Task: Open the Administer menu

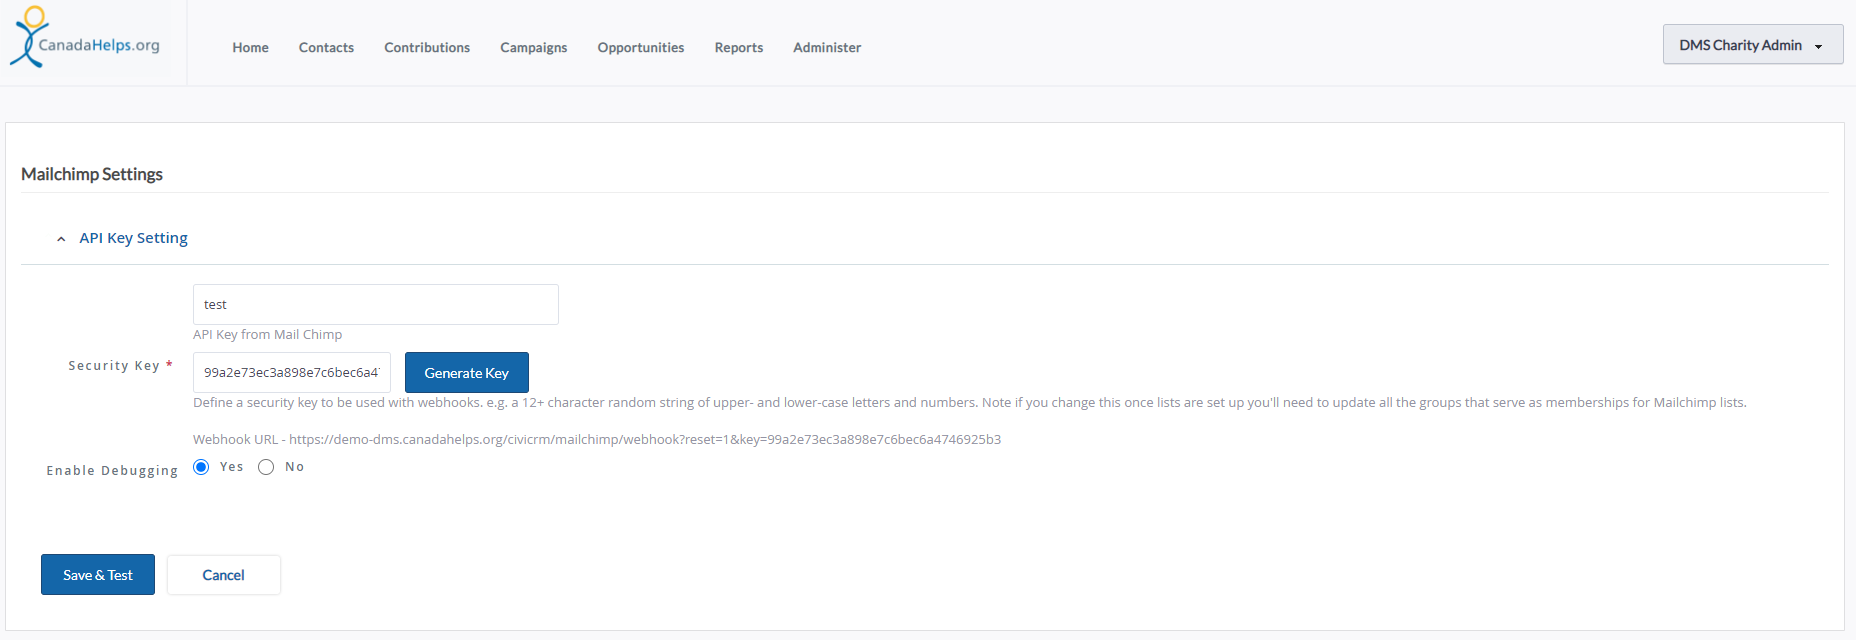Action: point(827,47)
